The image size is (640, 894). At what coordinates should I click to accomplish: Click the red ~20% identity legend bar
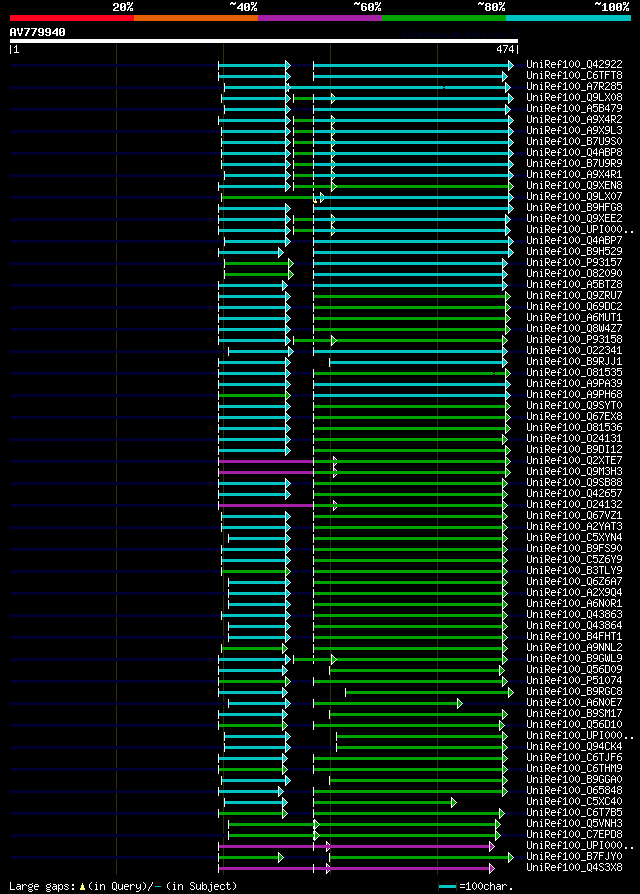(x=72, y=18)
